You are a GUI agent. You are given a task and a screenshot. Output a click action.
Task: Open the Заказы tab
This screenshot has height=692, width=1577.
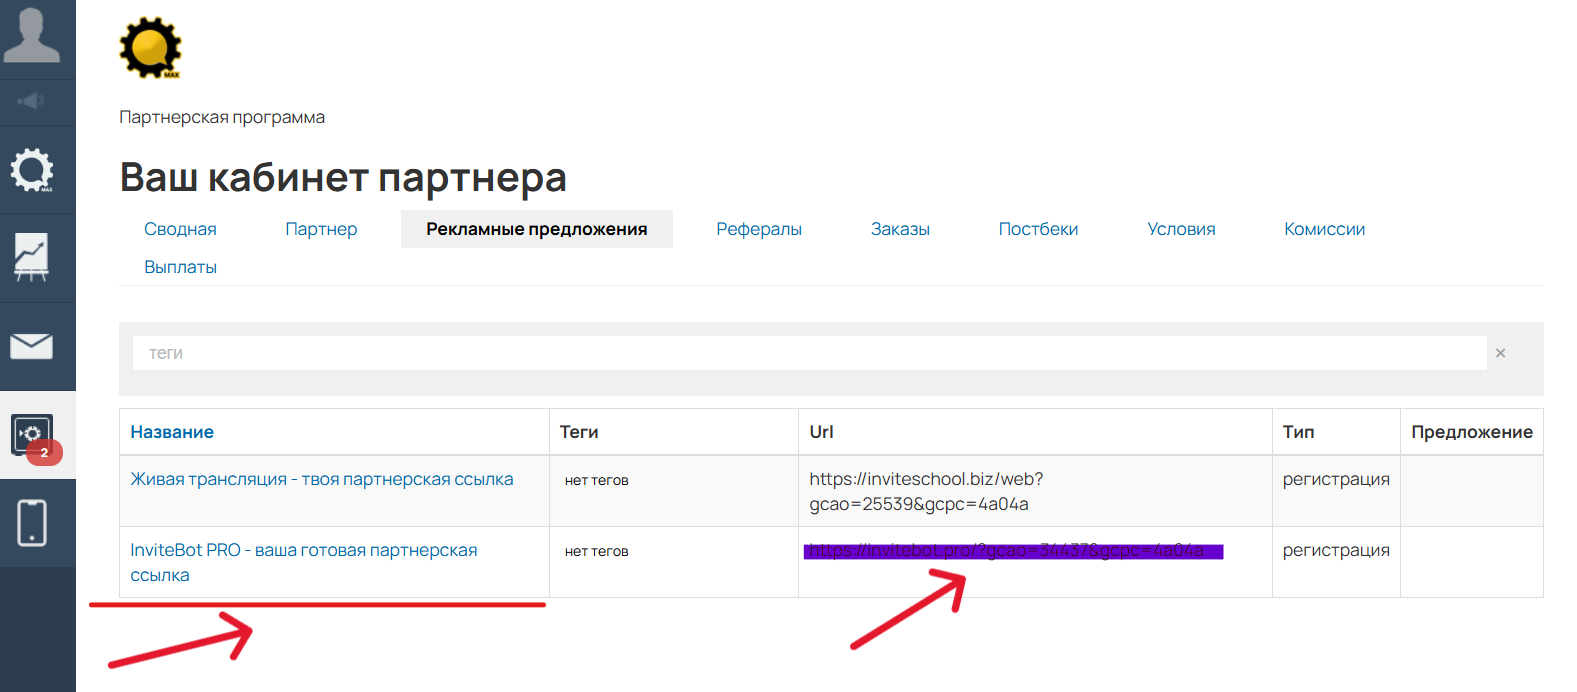click(900, 229)
